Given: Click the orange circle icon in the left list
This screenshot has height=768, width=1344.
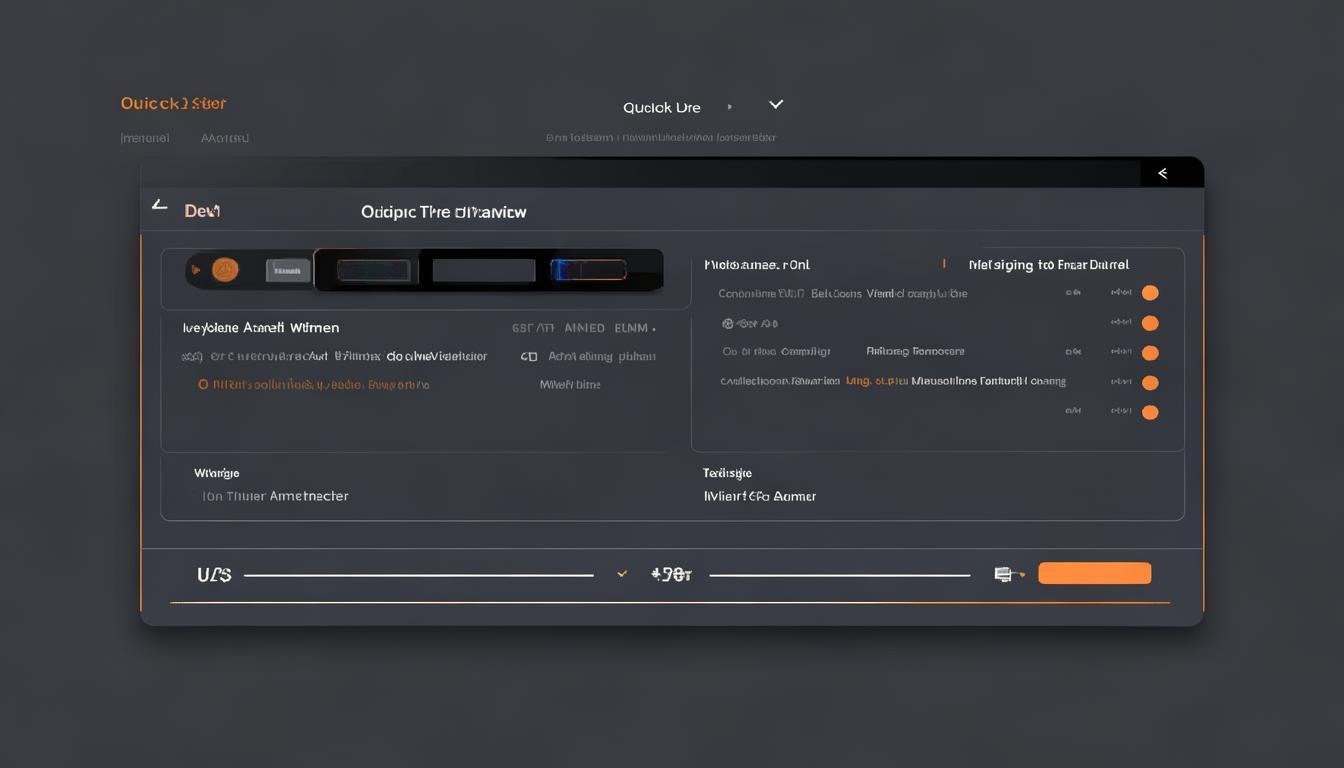Looking at the screenshot, I should coord(203,385).
